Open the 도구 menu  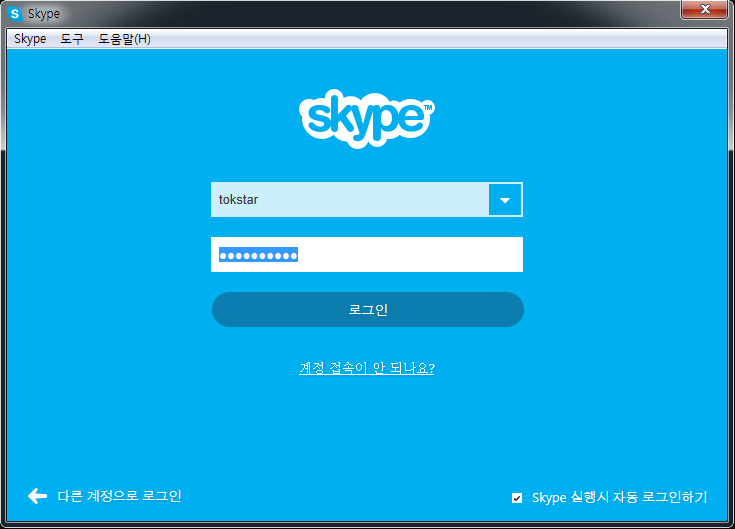[x=72, y=39]
